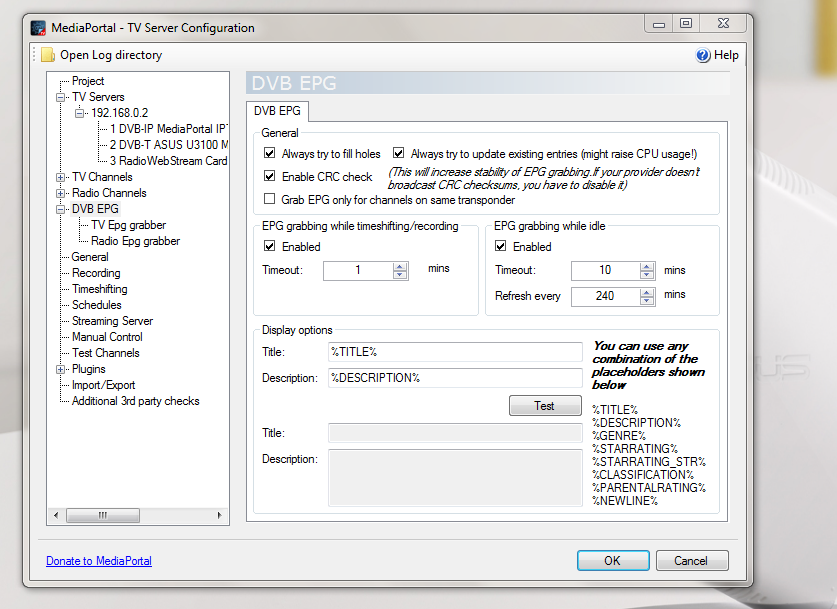Click the Title format field containing %TITLE%
The width and height of the screenshot is (837, 609).
pyautogui.click(x=455, y=352)
